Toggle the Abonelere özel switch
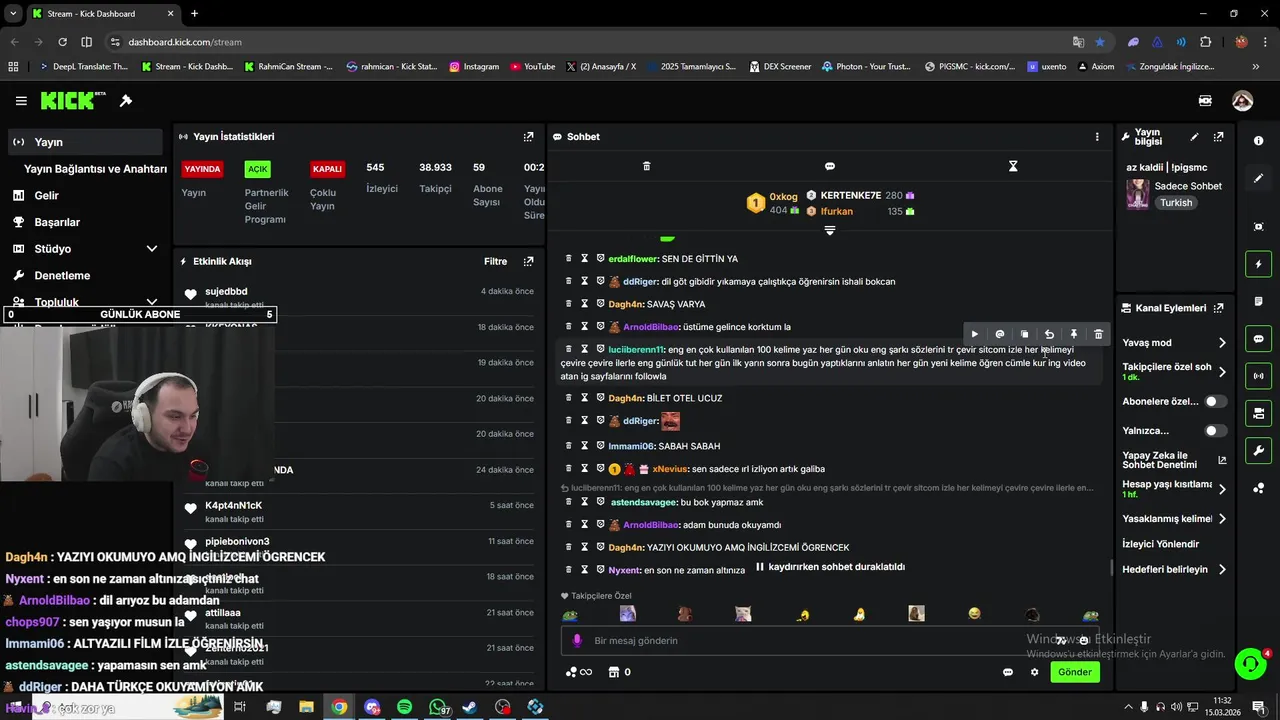Viewport: 1280px width, 720px height. (1215, 401)
